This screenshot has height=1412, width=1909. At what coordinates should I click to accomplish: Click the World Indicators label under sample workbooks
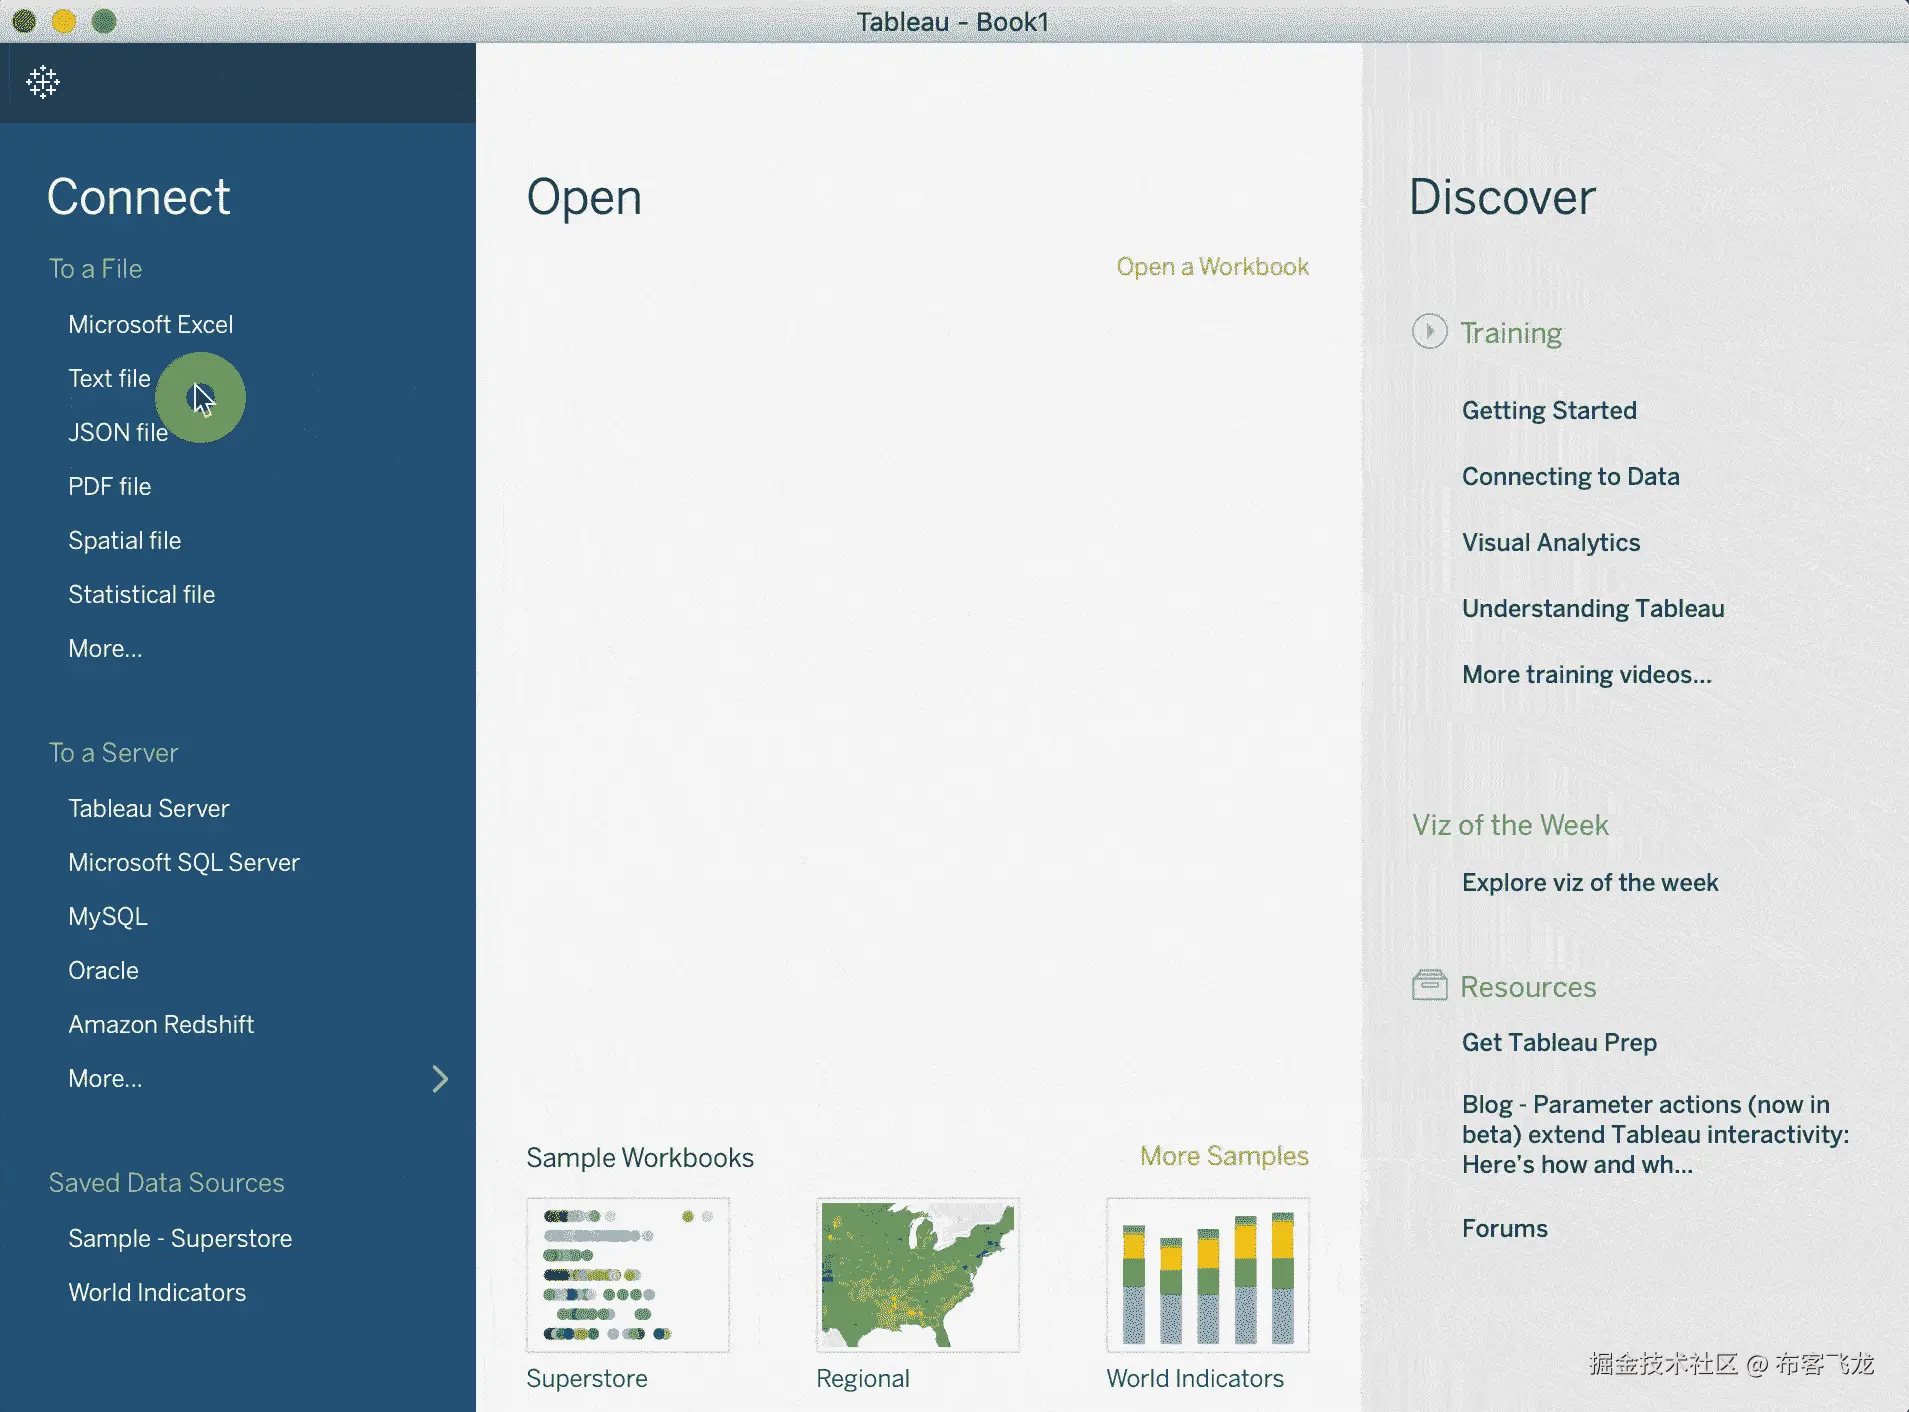[x=1195, y=1378]
